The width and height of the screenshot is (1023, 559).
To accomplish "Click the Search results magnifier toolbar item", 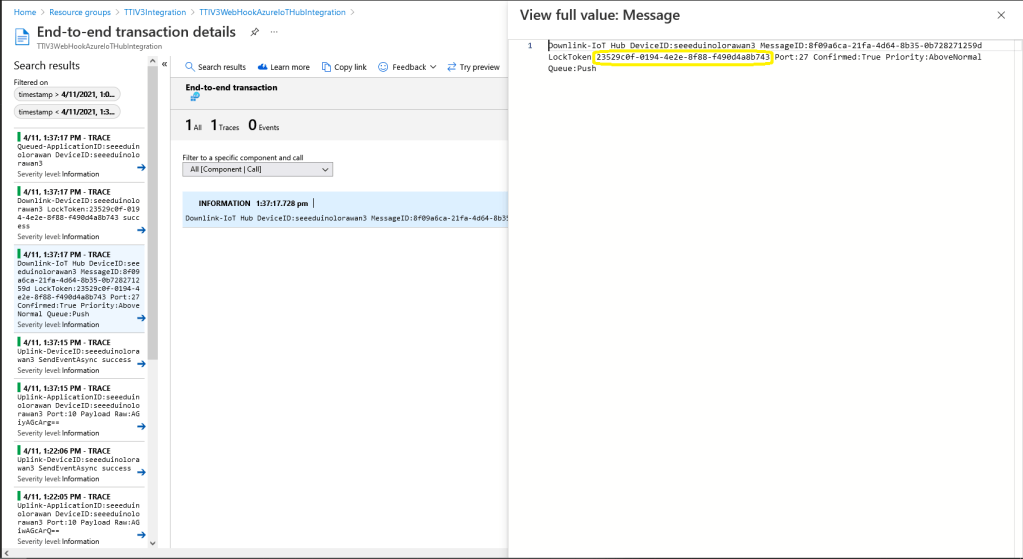I will point(215,67).
